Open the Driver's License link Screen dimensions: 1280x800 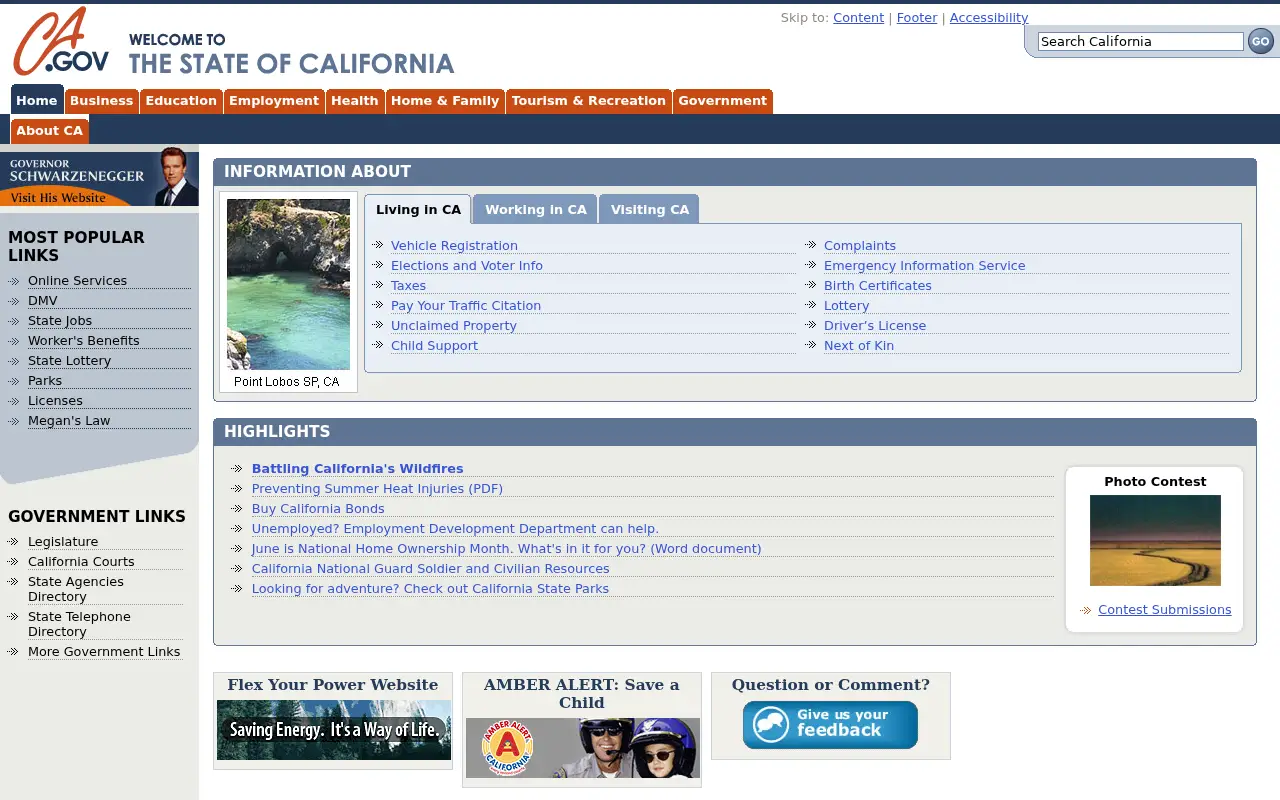click(875, 325)
